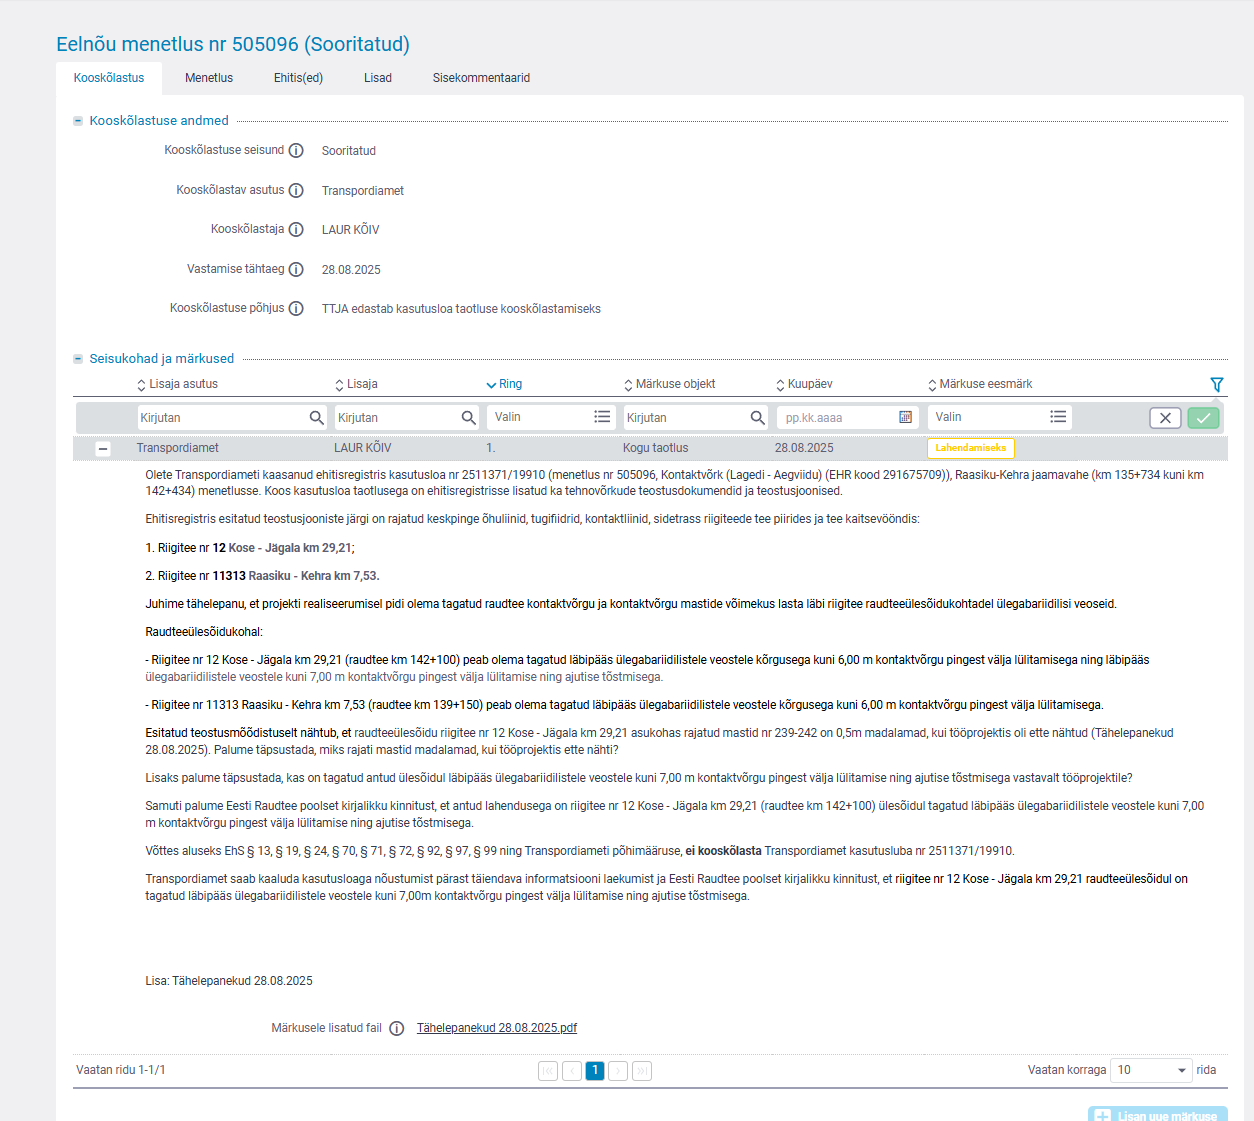Click search icon in Lisaja filter
Viewport: 1254px width, 1121px height.
point(469,418)
